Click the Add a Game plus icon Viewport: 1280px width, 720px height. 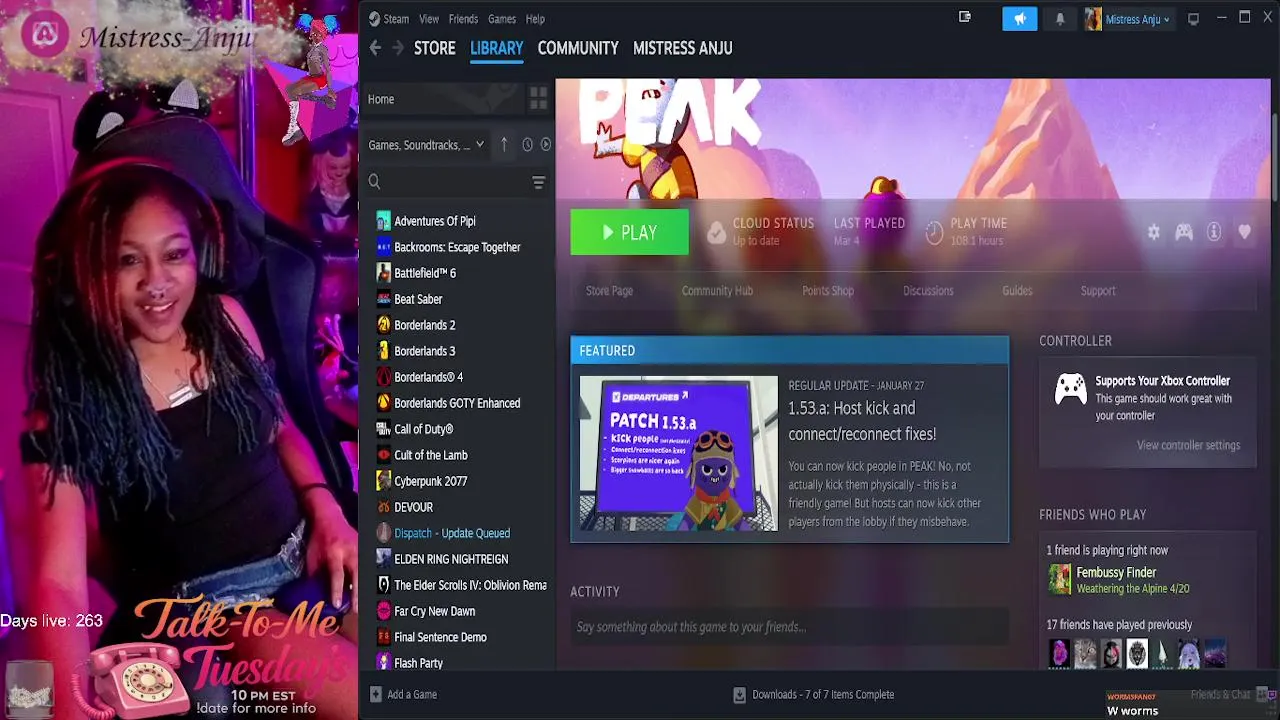pyautogui.click(x=375, y=694)
